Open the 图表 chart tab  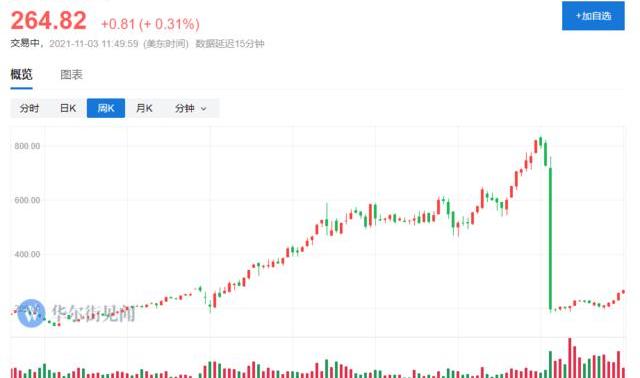(71, 75)
